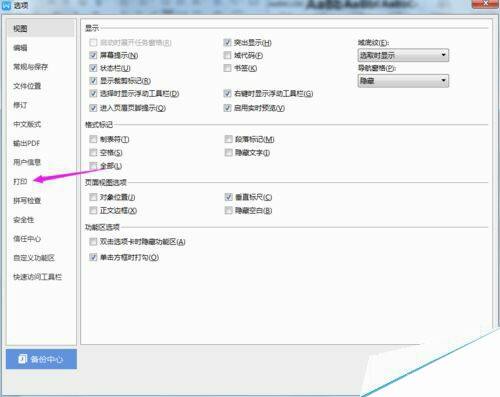Check the 隐藏空白 checkbox
500x397 pixels.
[x=228, y=210]
